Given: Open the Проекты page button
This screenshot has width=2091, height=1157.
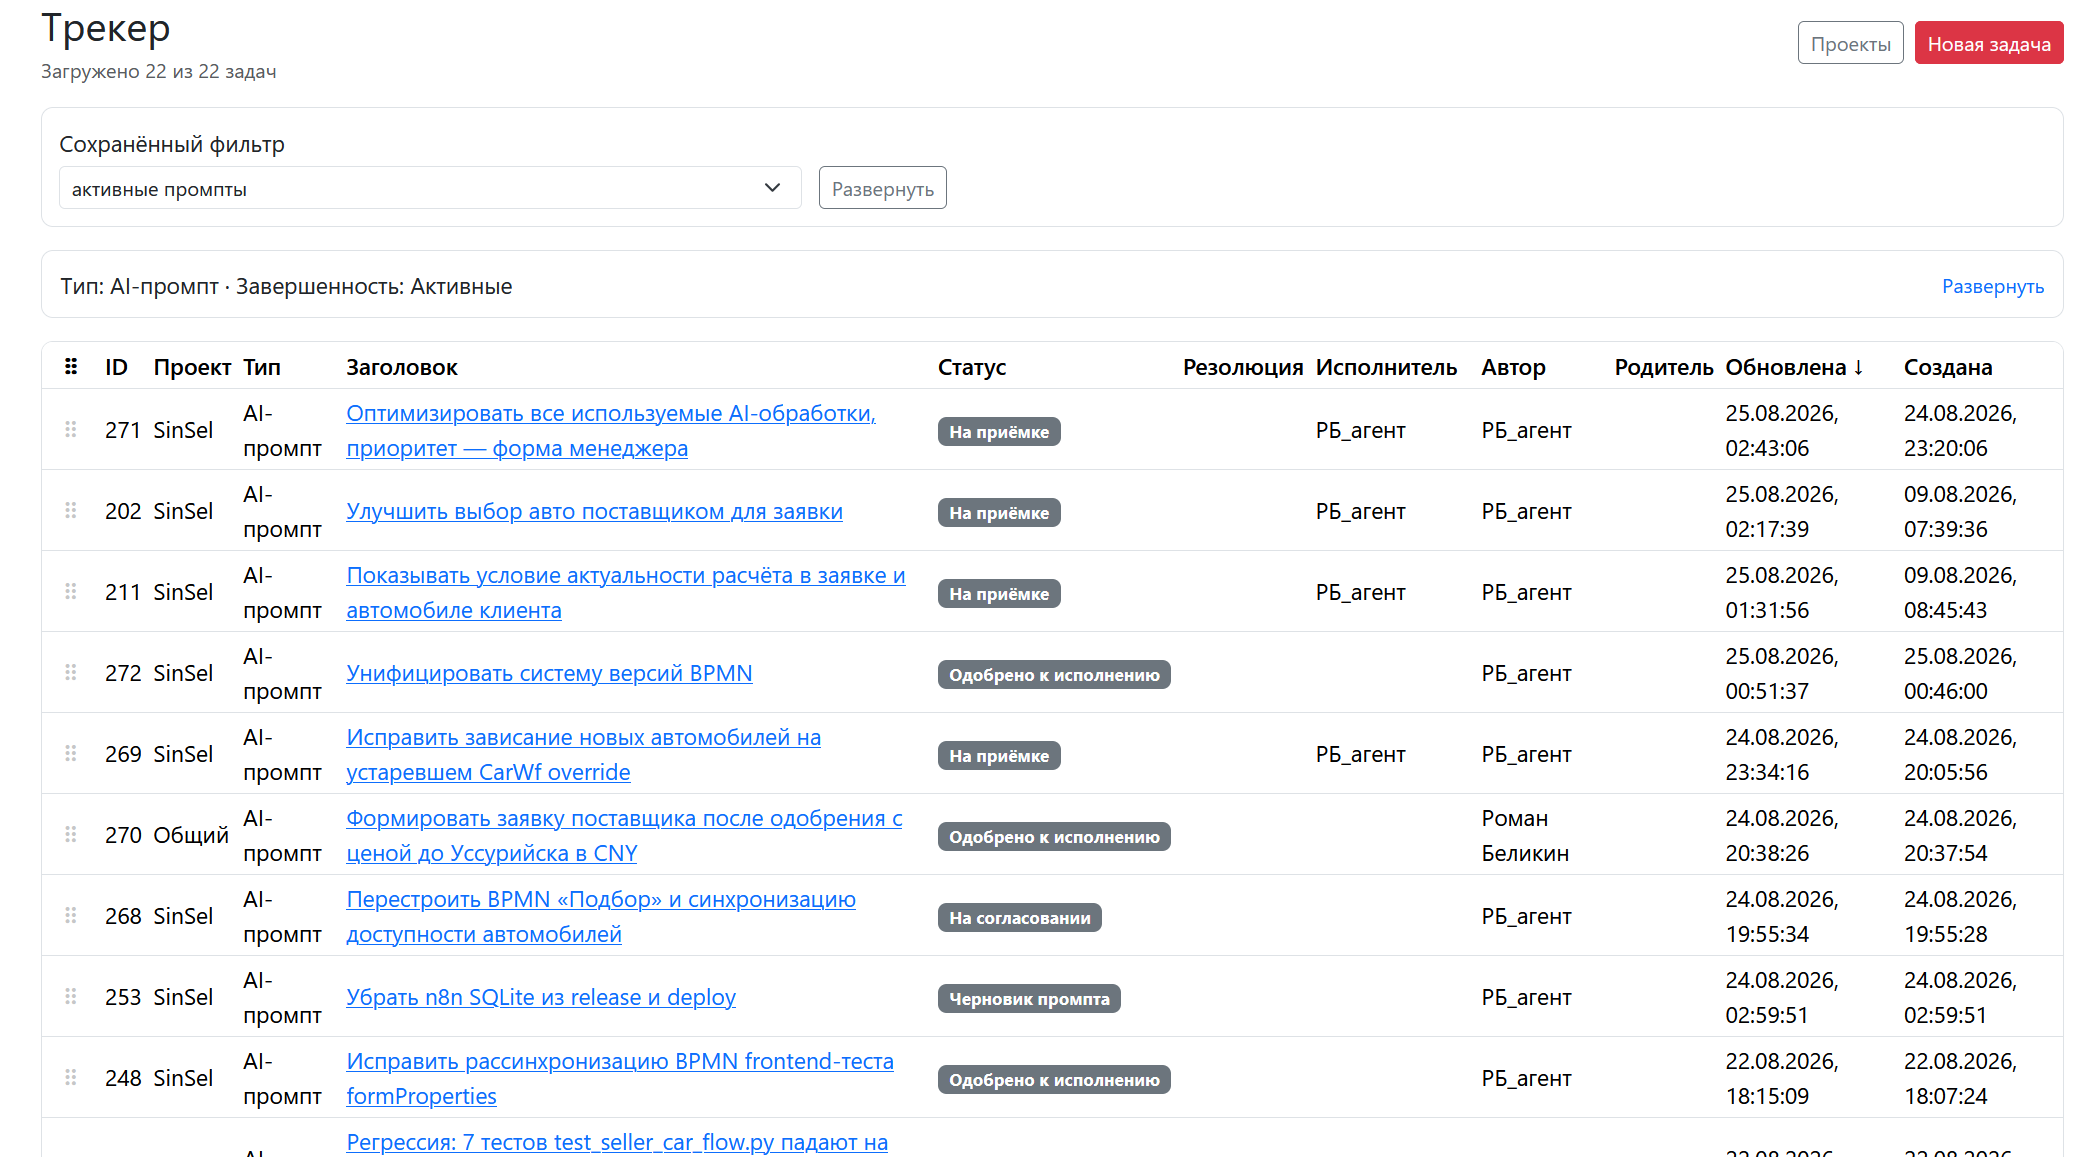Looking at the screenshot, I should (1850, 43).
